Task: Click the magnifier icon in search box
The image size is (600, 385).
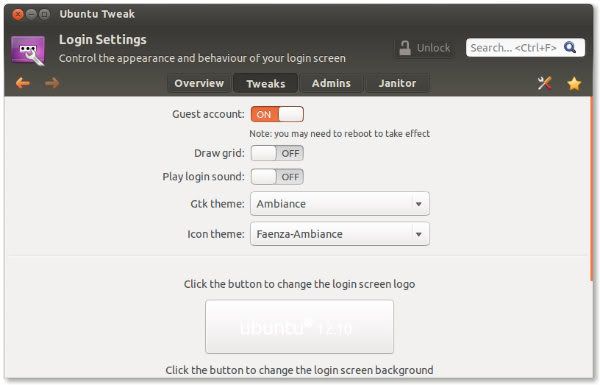Action: tap(570, 47)
